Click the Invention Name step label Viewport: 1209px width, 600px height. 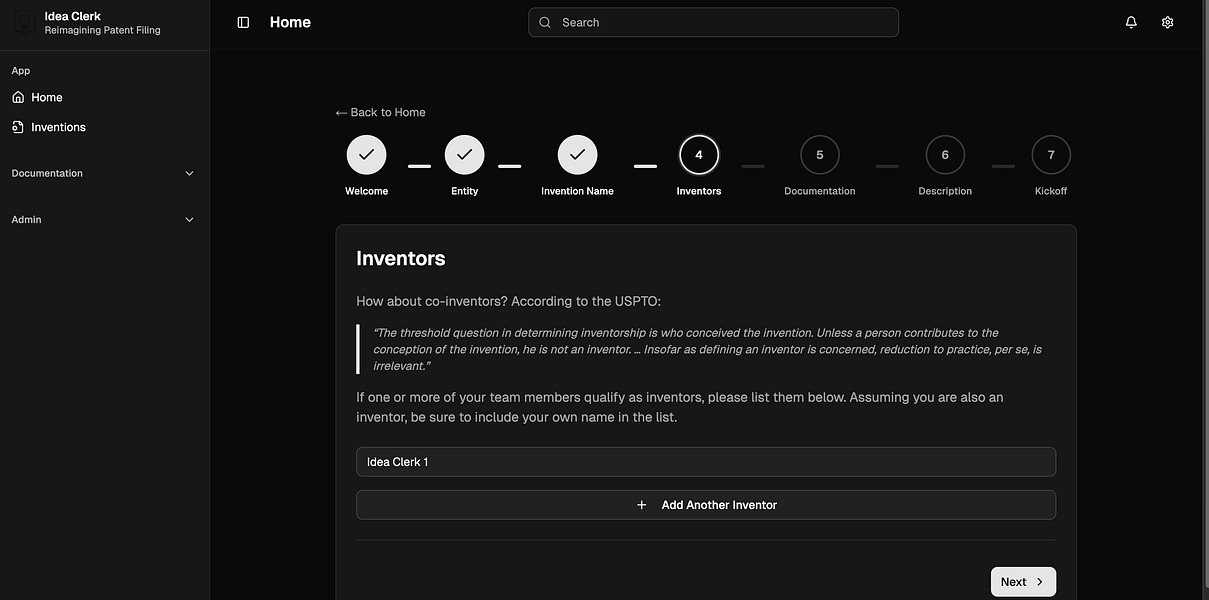[x=577, y=191]
